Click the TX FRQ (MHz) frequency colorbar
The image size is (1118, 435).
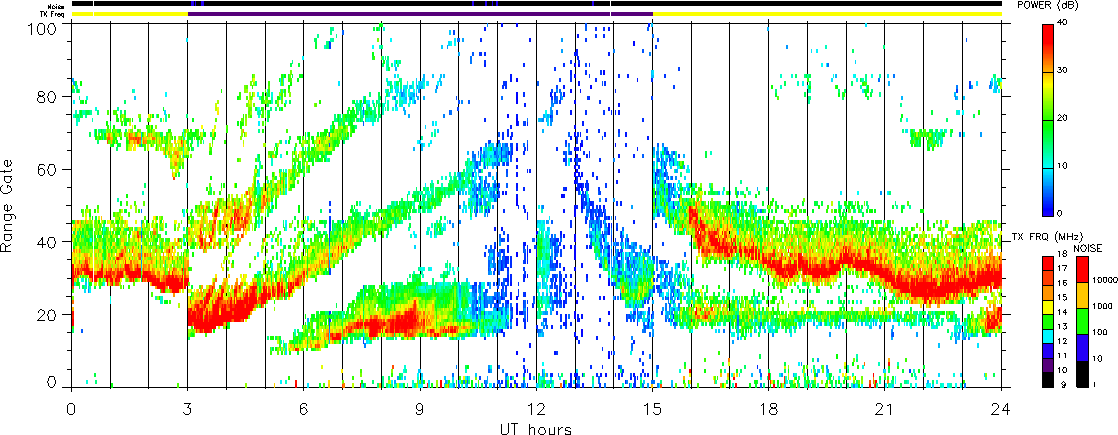pyautogui.click(x=1048, y=320)
